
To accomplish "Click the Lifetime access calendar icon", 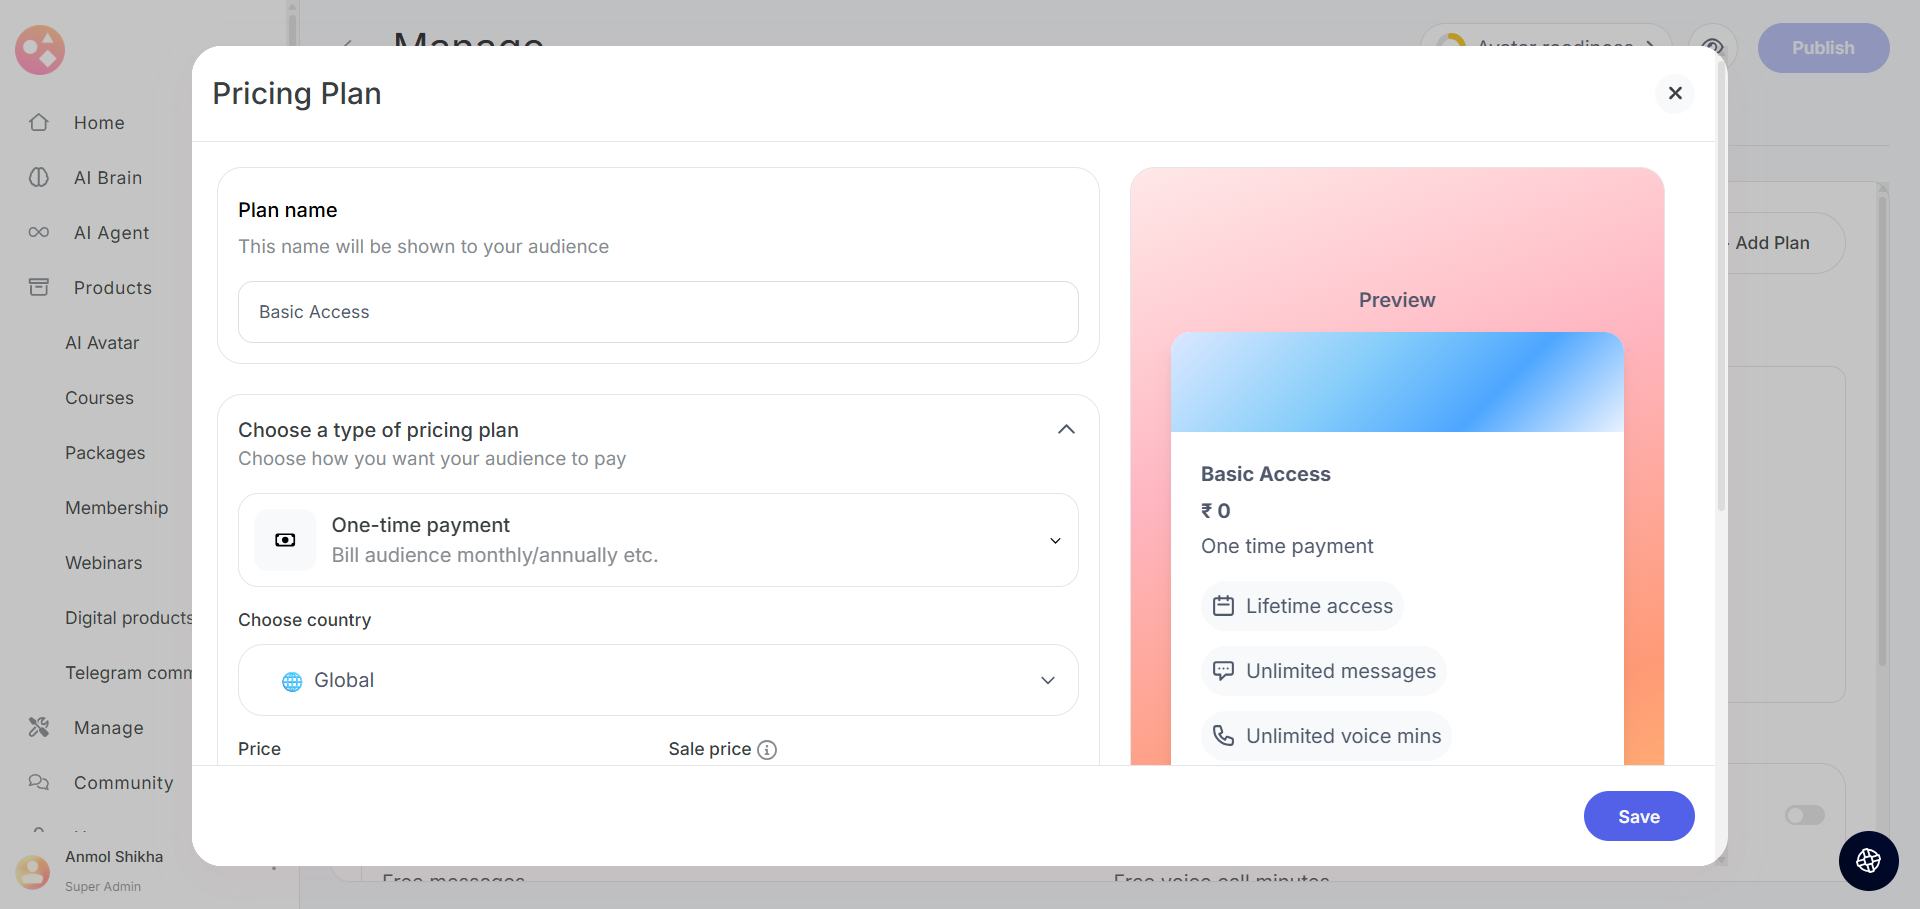I will 1223,606.
